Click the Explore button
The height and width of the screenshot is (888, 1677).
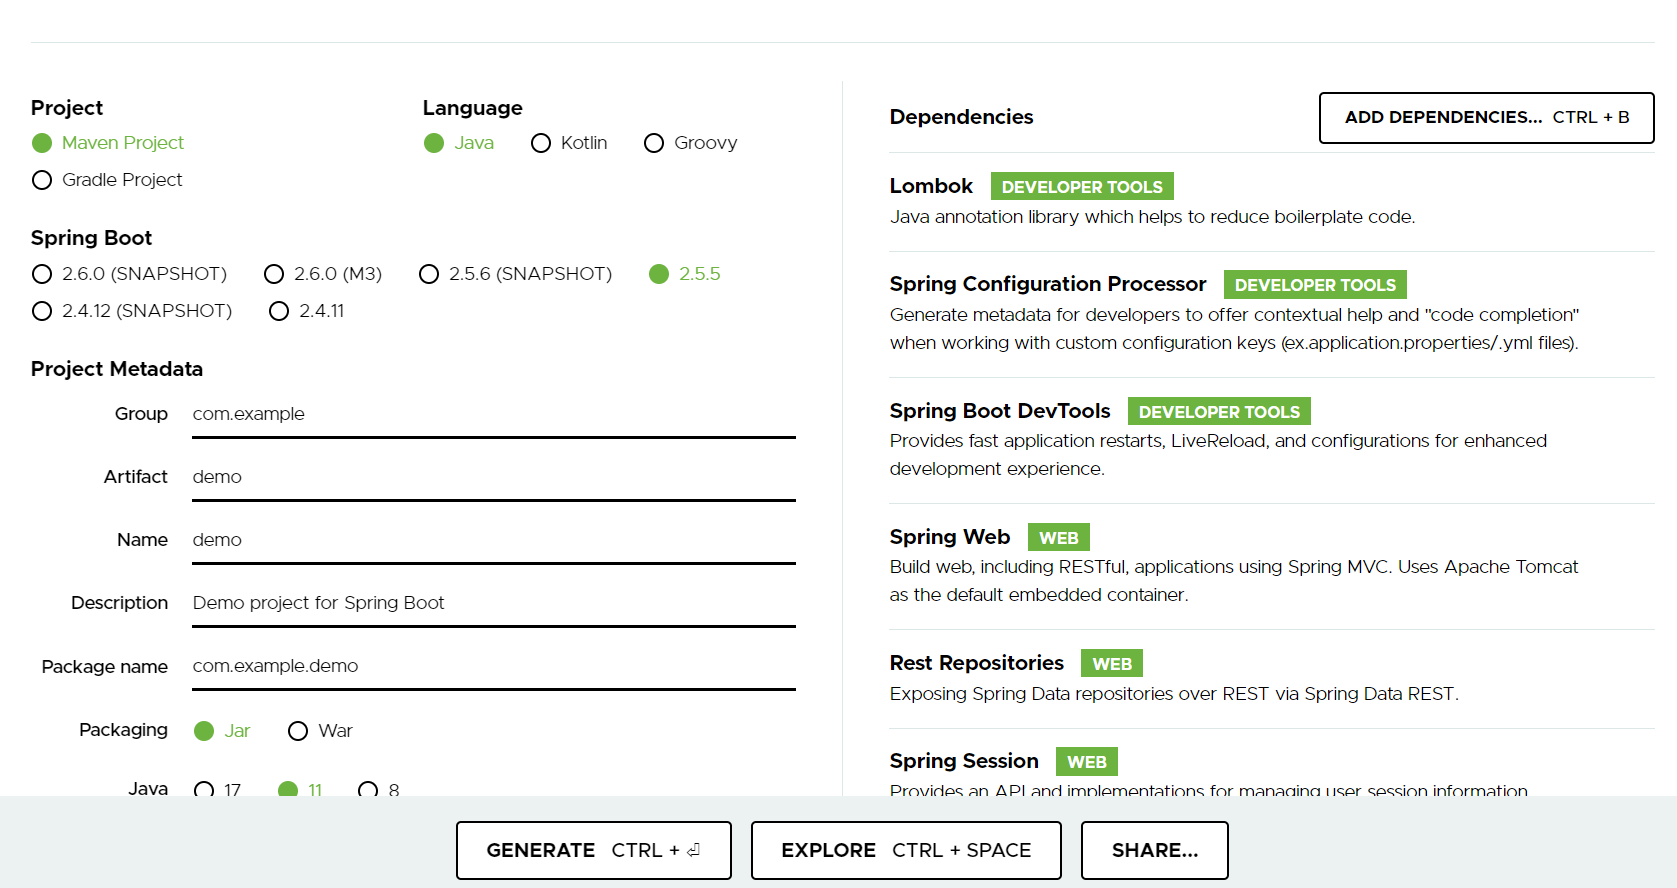(906, 850)
